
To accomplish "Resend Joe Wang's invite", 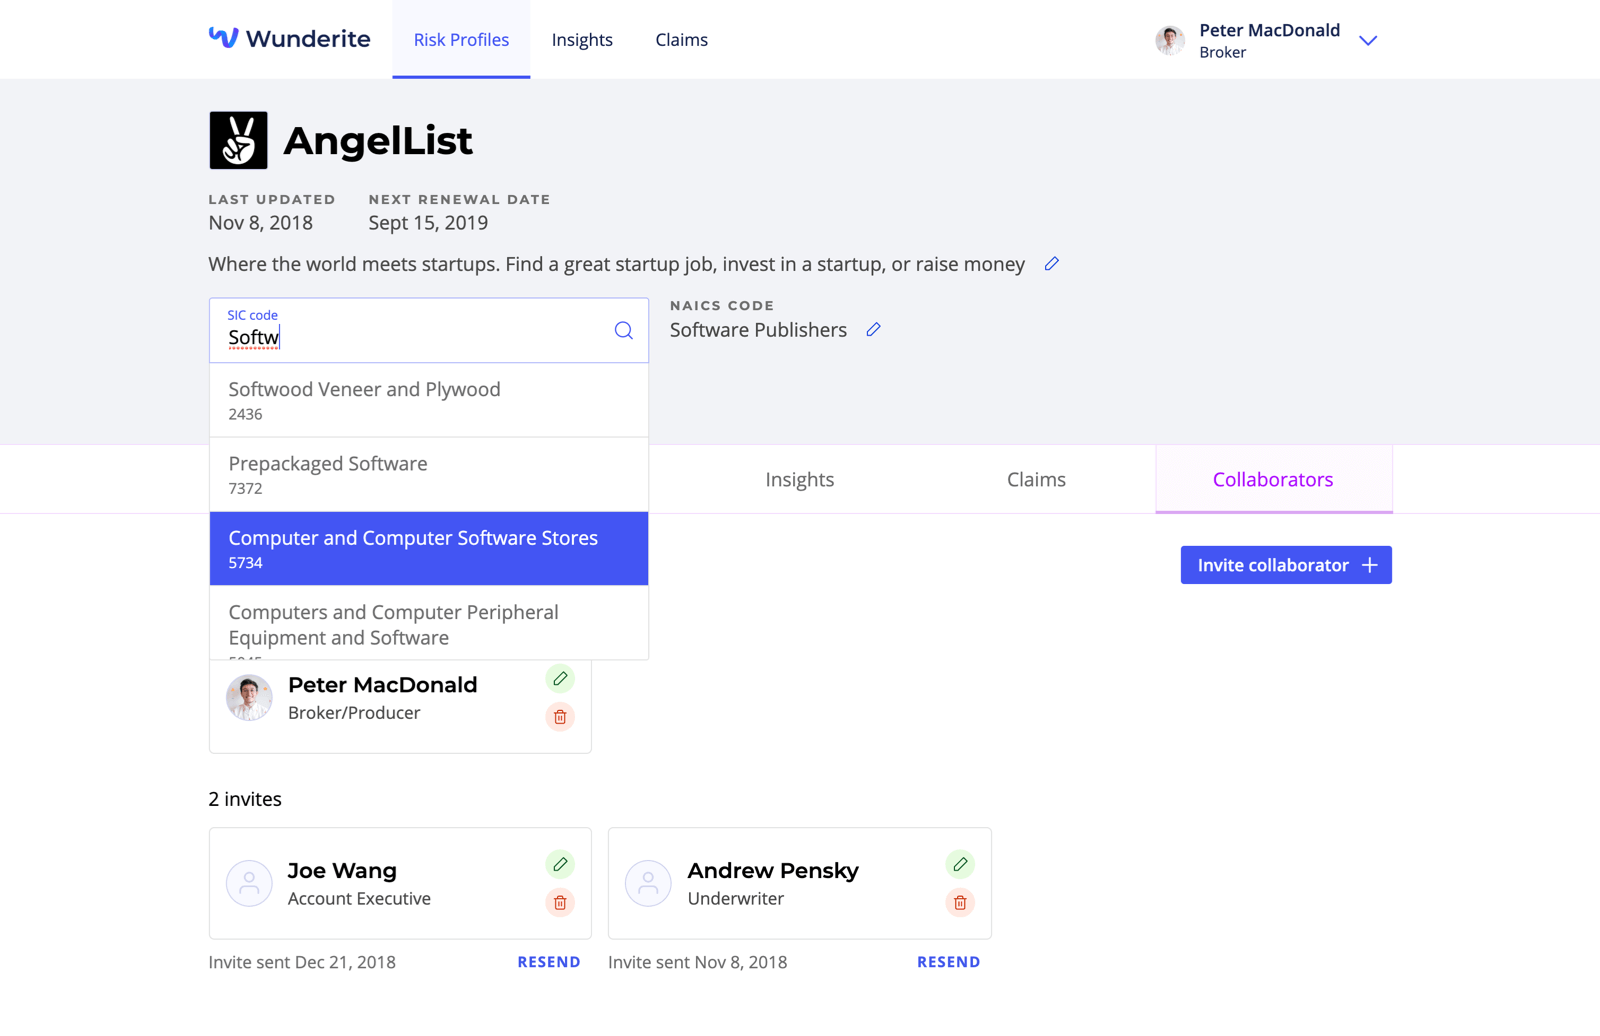I will [549, 962].
